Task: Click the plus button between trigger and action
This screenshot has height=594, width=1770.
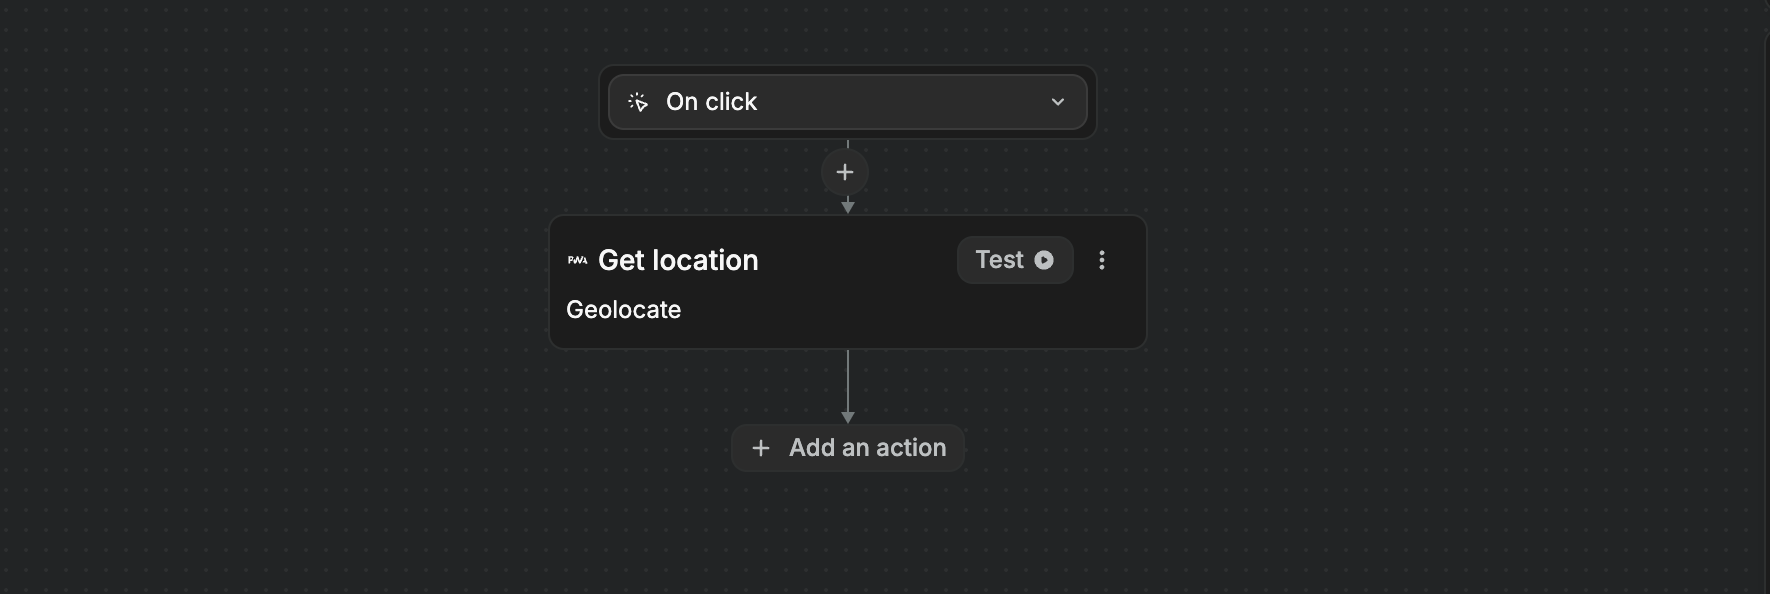Action: [x=845, y=172]
